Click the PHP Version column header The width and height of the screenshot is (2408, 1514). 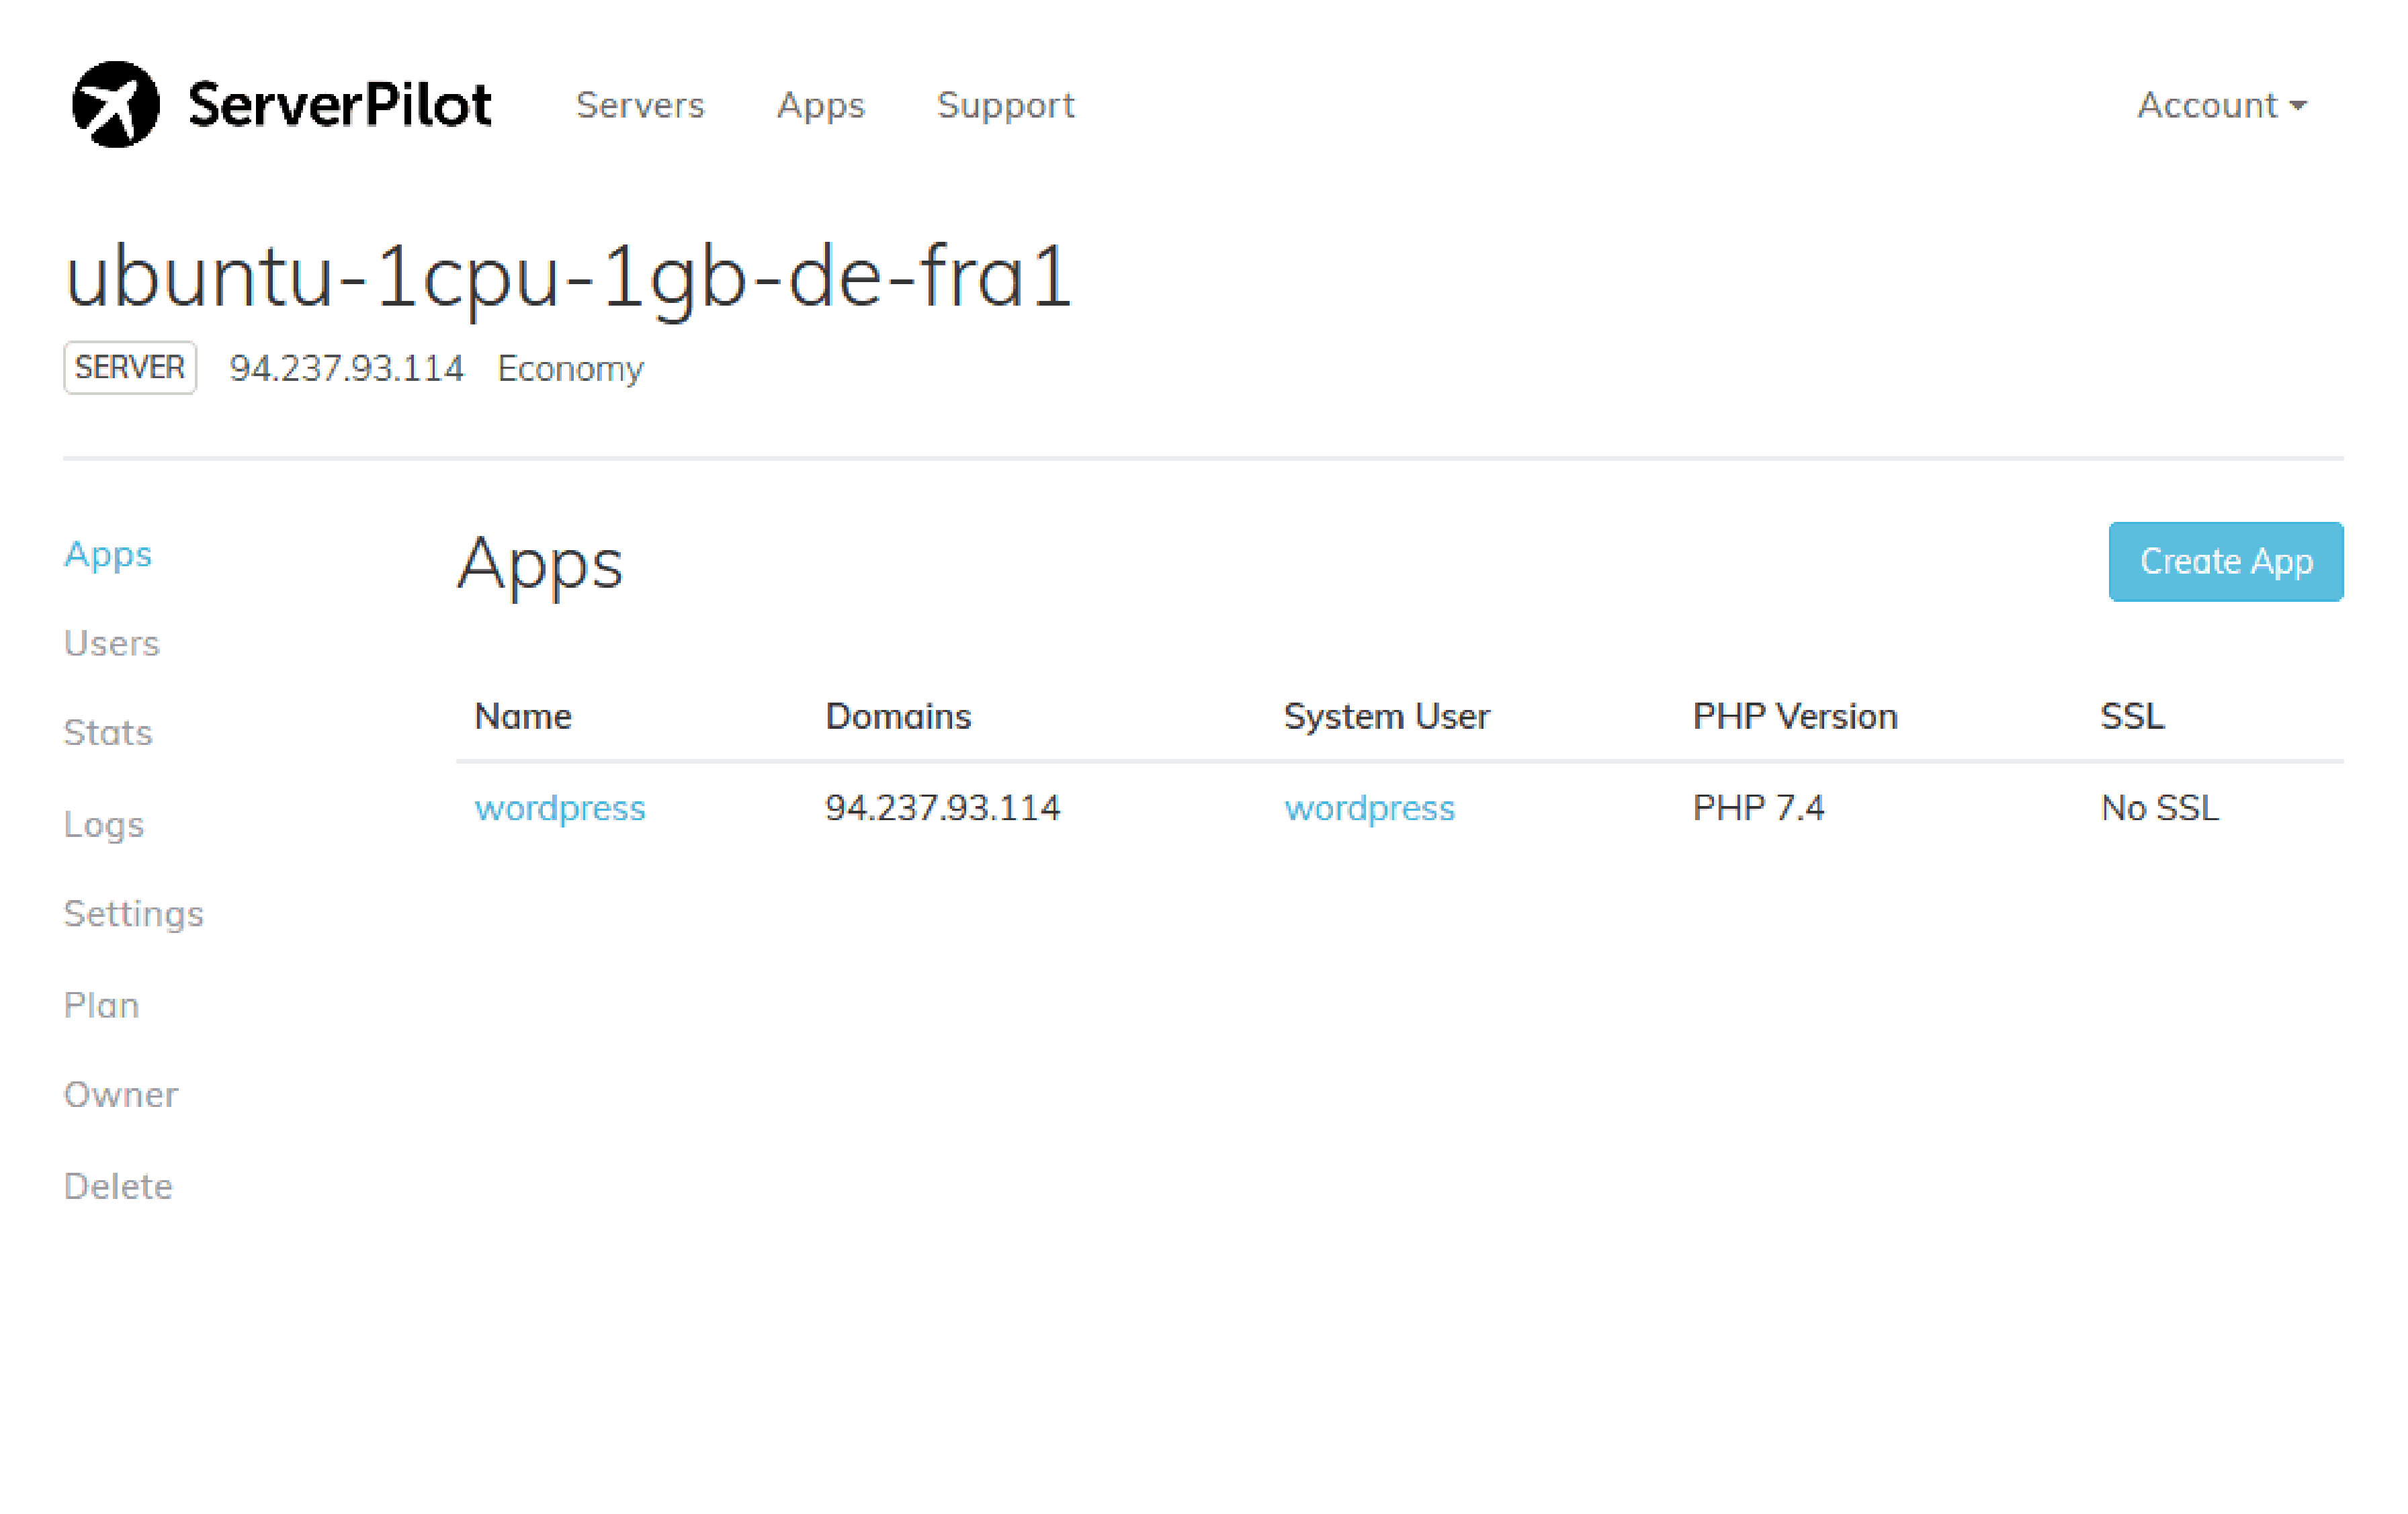(x=1794, y=716)
